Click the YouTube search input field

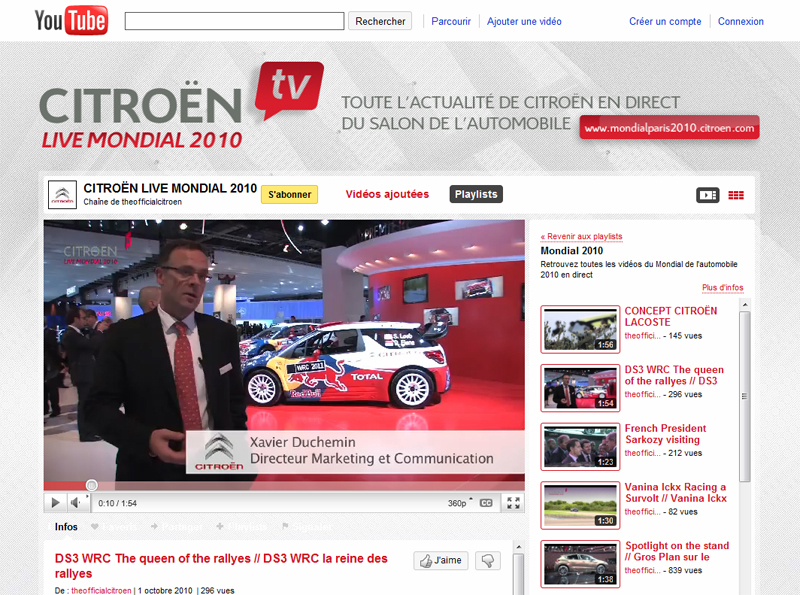[x=234, y=21]
